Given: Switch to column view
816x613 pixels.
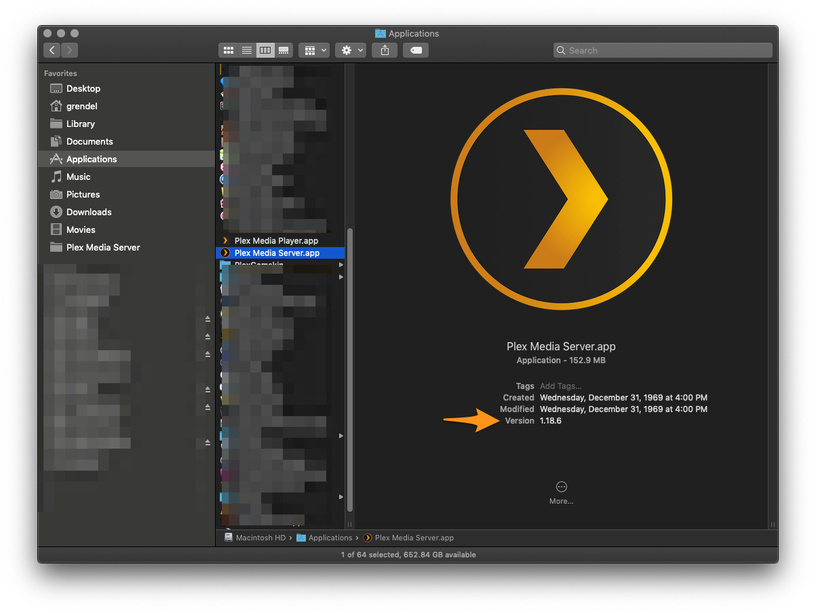Looking at the screenshot, I should click(265, 50).
